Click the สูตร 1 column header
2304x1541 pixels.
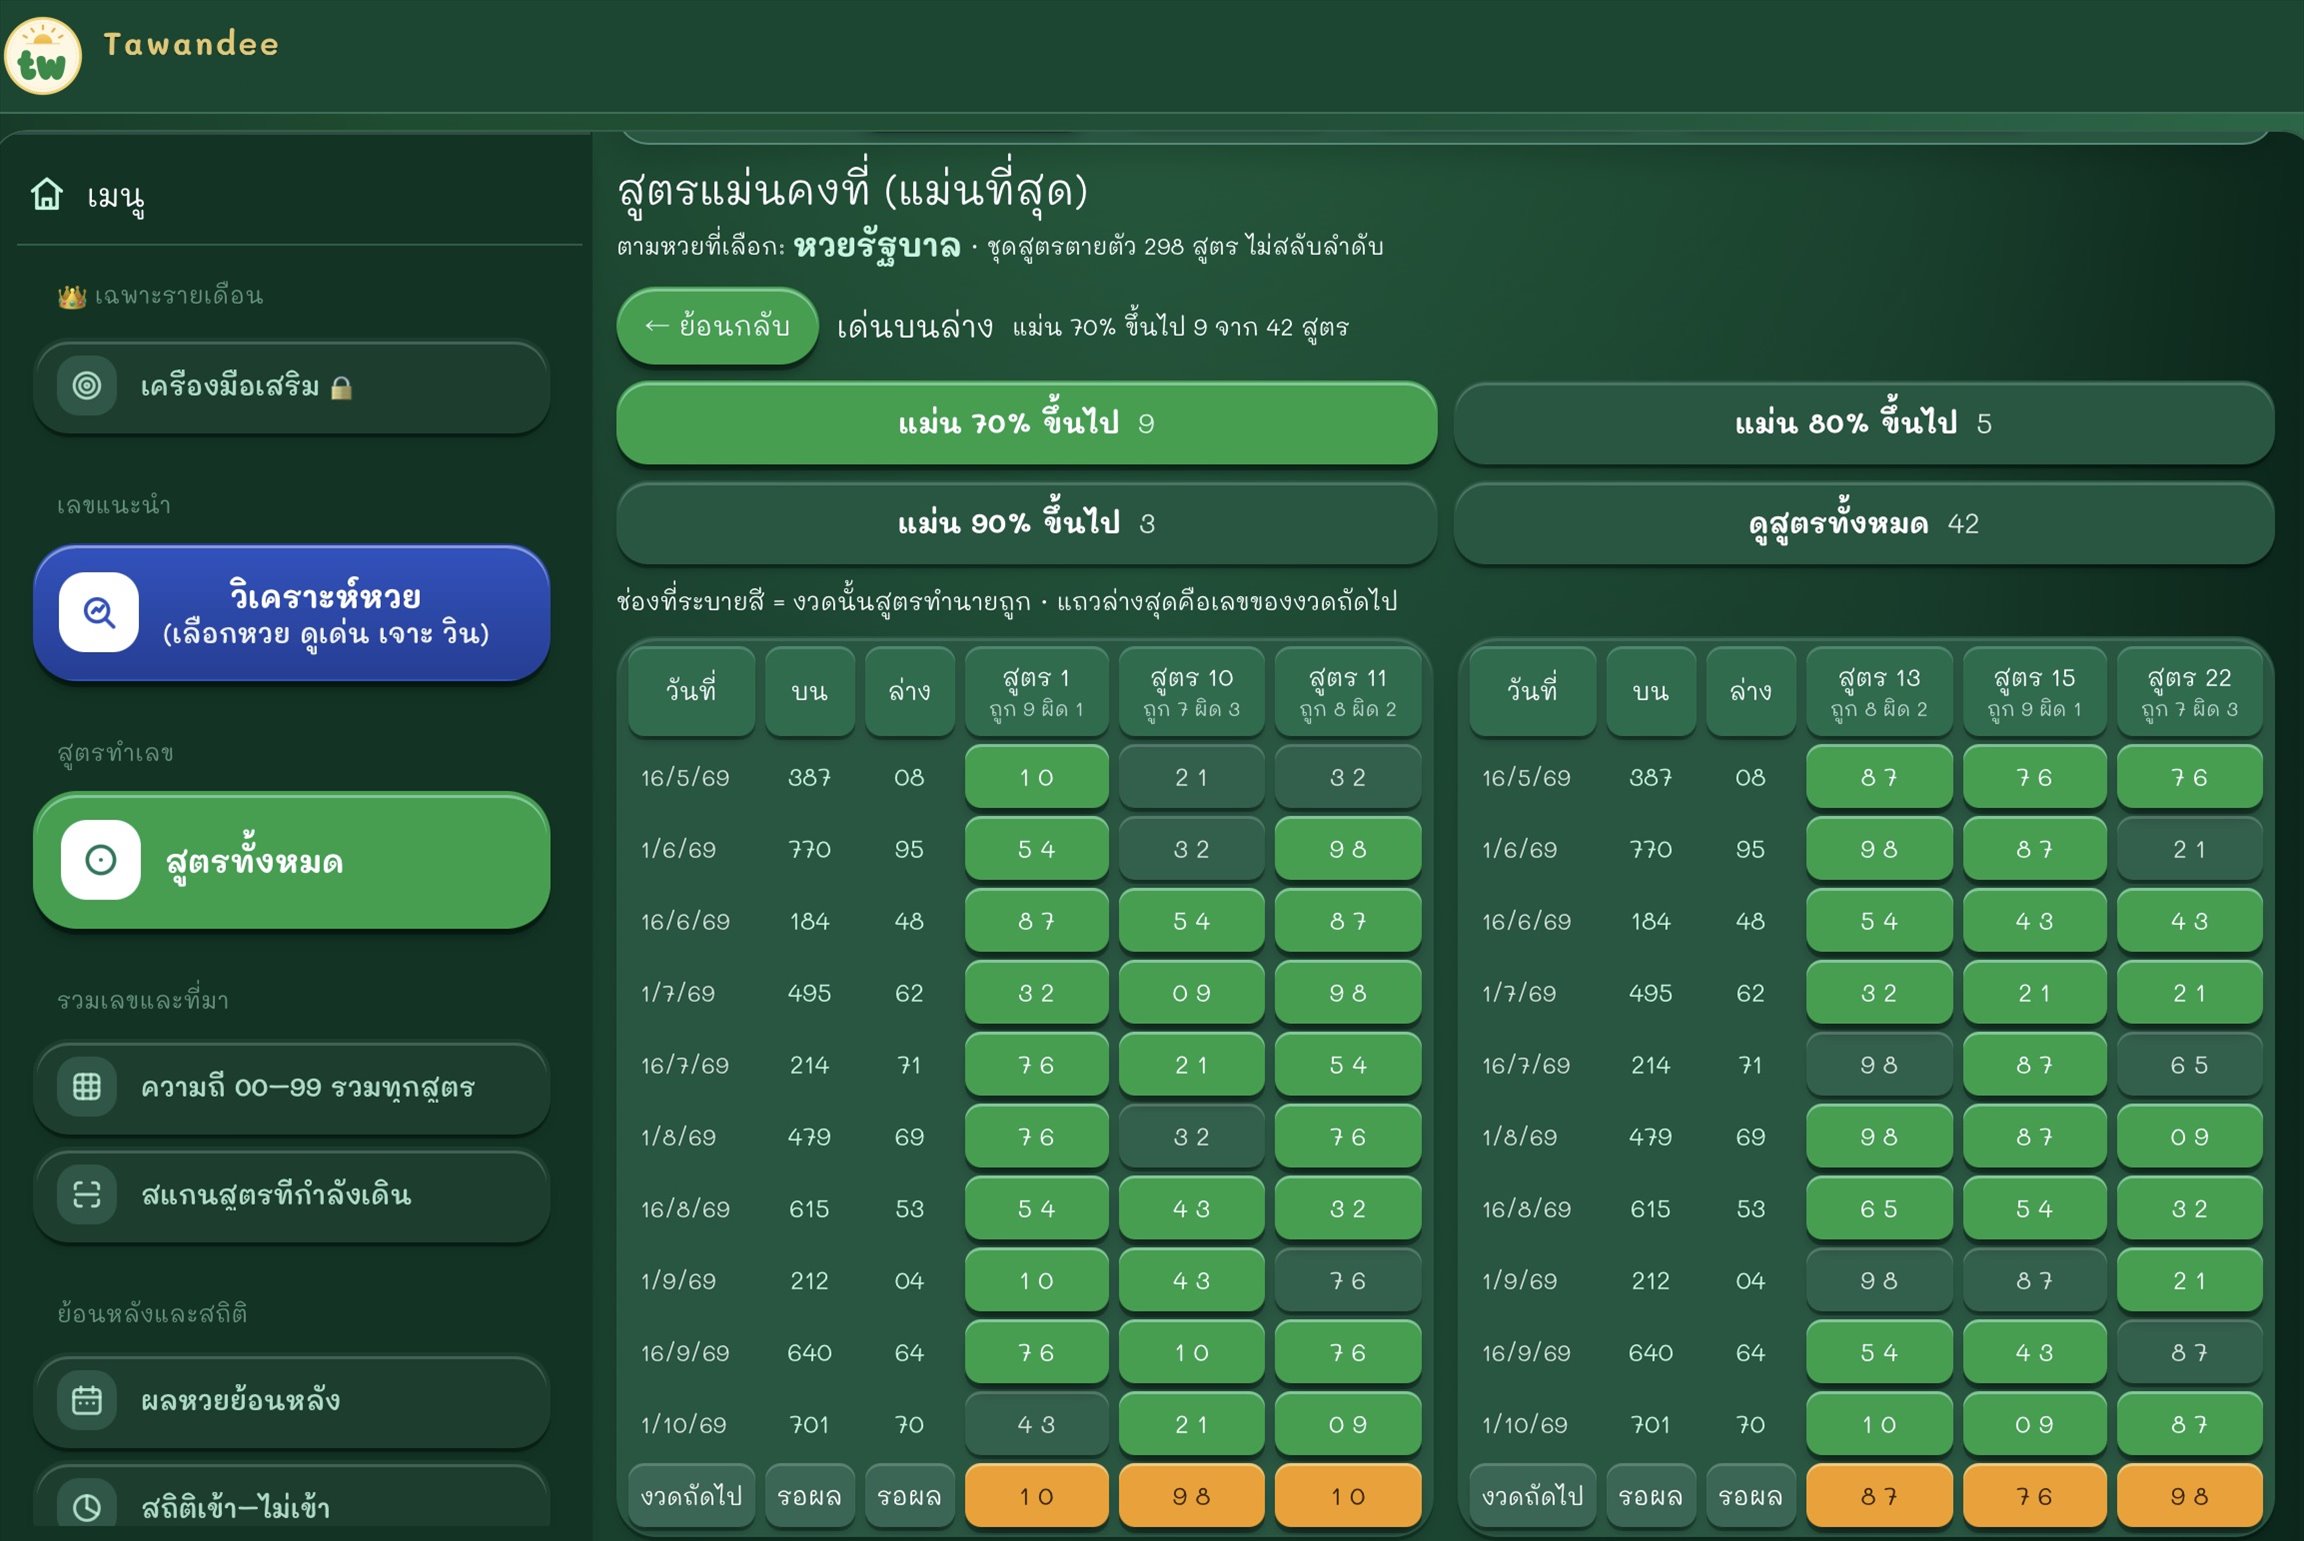point(1036,691)
